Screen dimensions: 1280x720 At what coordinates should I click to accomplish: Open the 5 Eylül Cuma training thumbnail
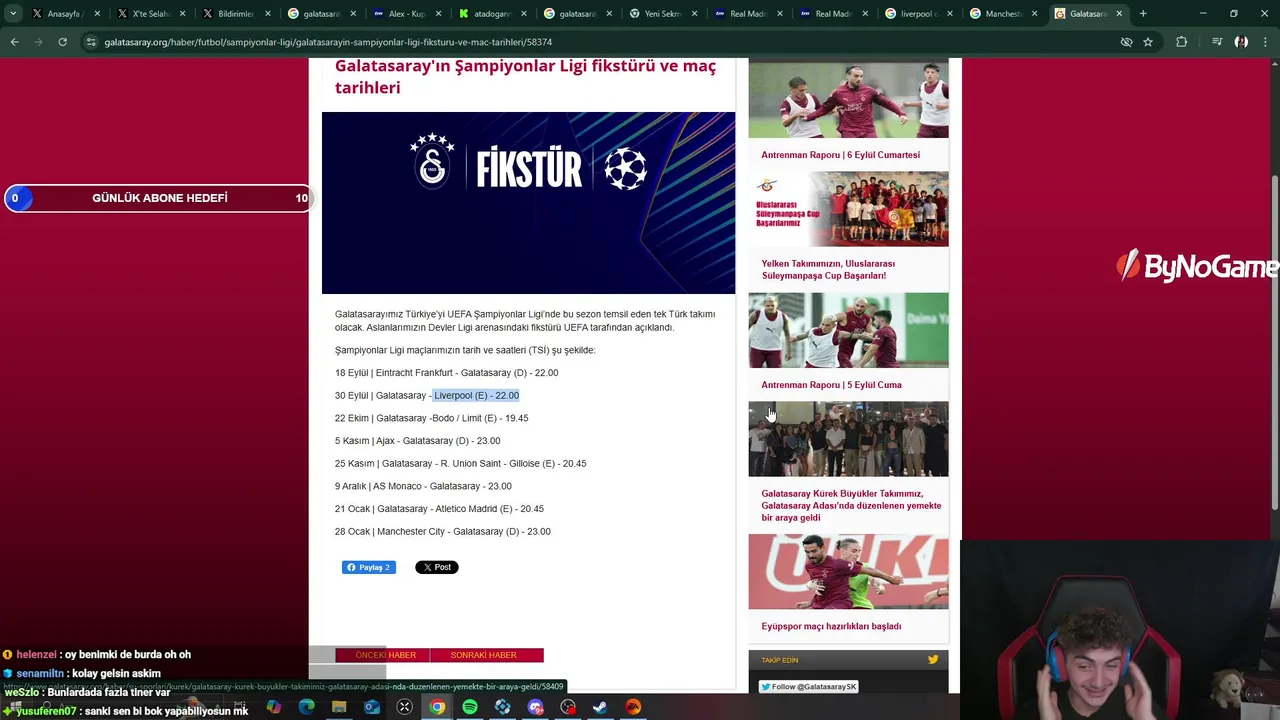tap(848, 330)
